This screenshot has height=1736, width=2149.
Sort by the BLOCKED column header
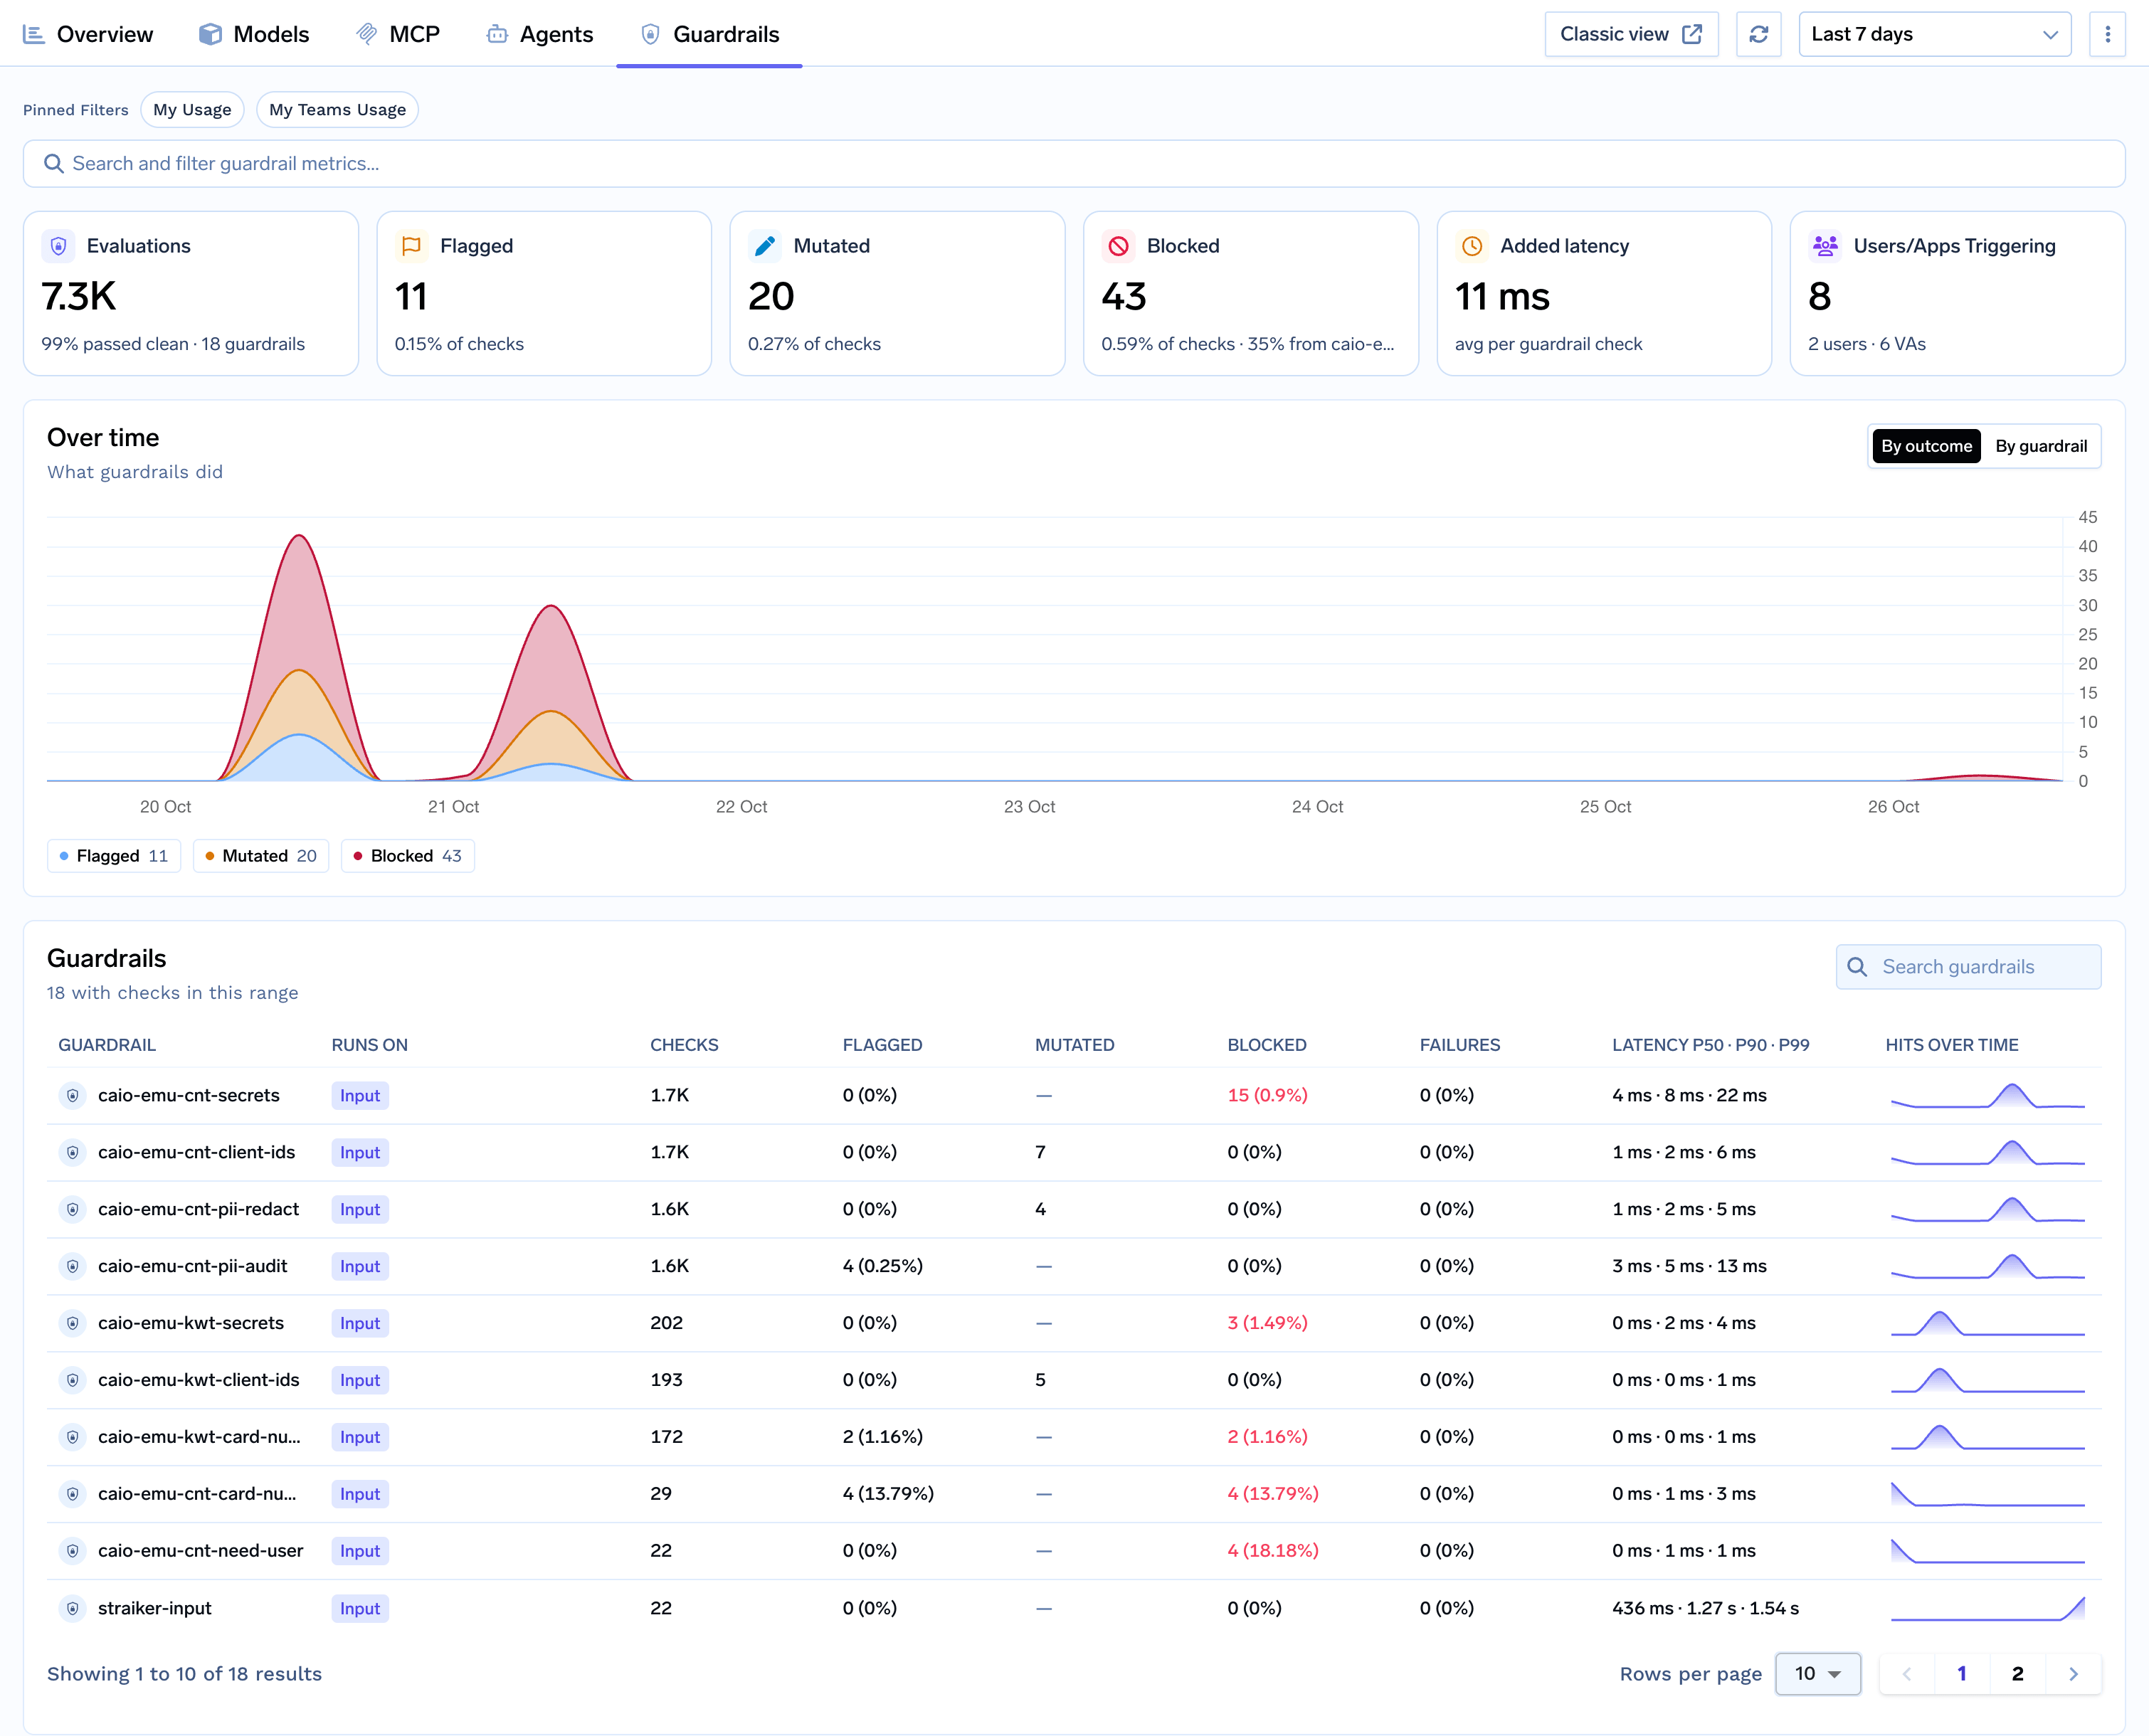1266,1045
